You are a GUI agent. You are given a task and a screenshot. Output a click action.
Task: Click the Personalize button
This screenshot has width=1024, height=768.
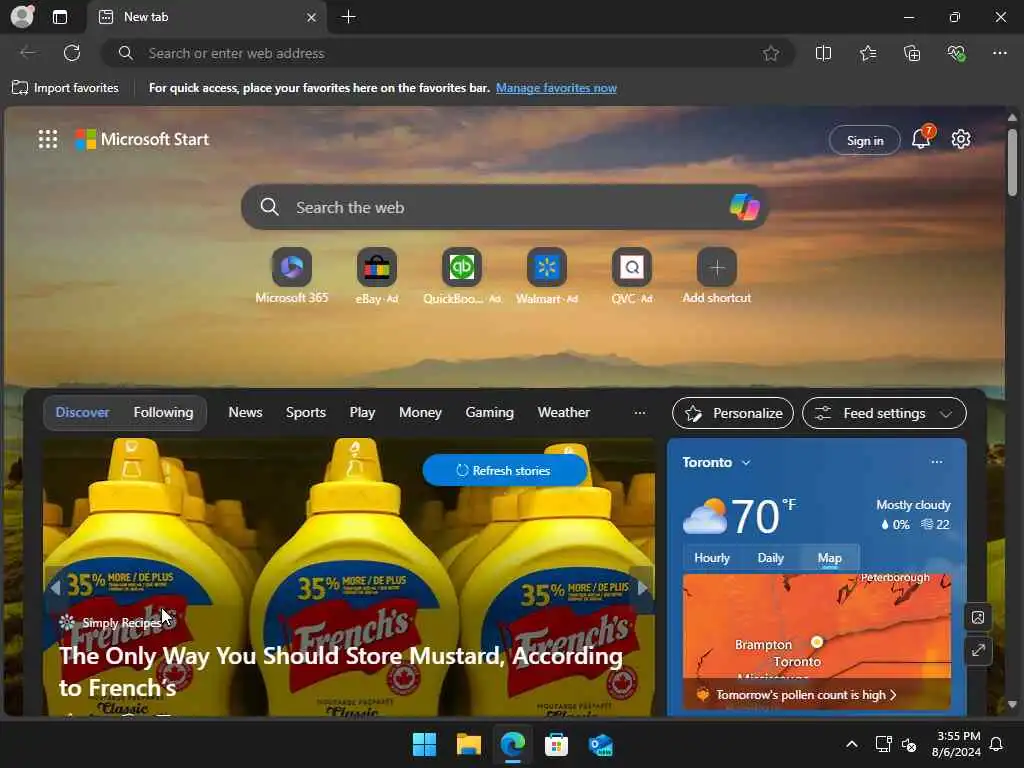coord(733,413)
